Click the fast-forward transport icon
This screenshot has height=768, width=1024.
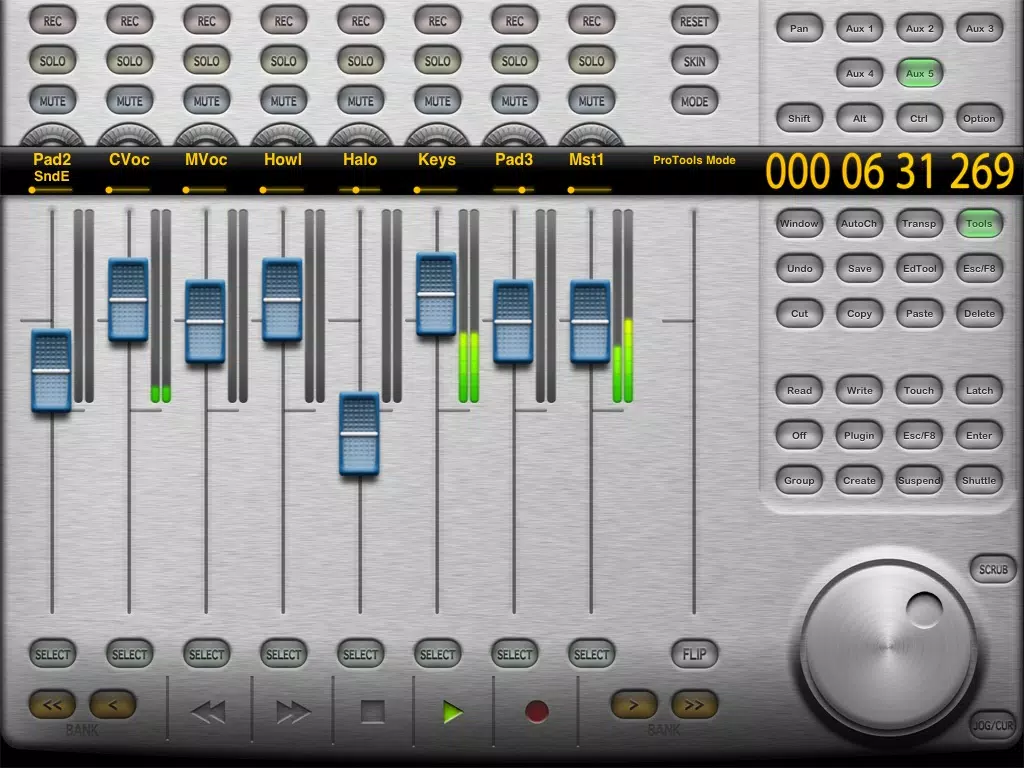click(x=293, y=712)
